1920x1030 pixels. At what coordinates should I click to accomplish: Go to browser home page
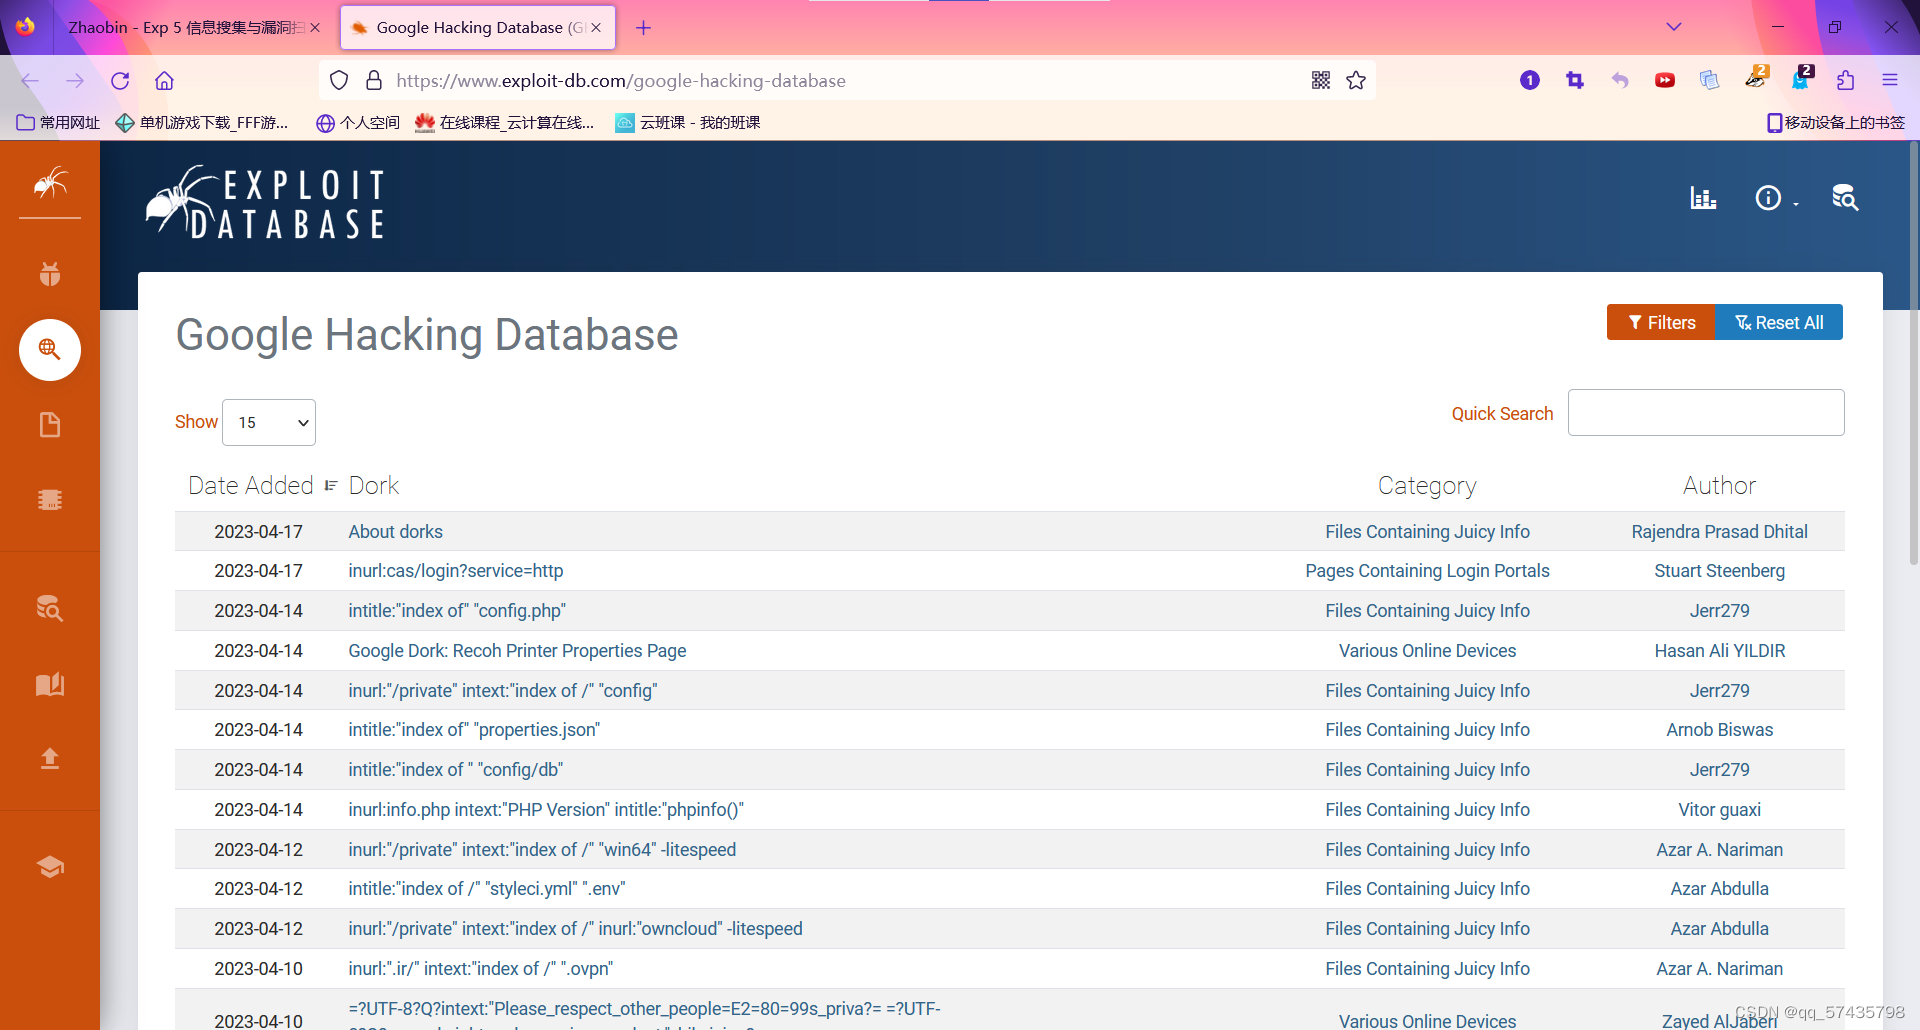[165, 81]
